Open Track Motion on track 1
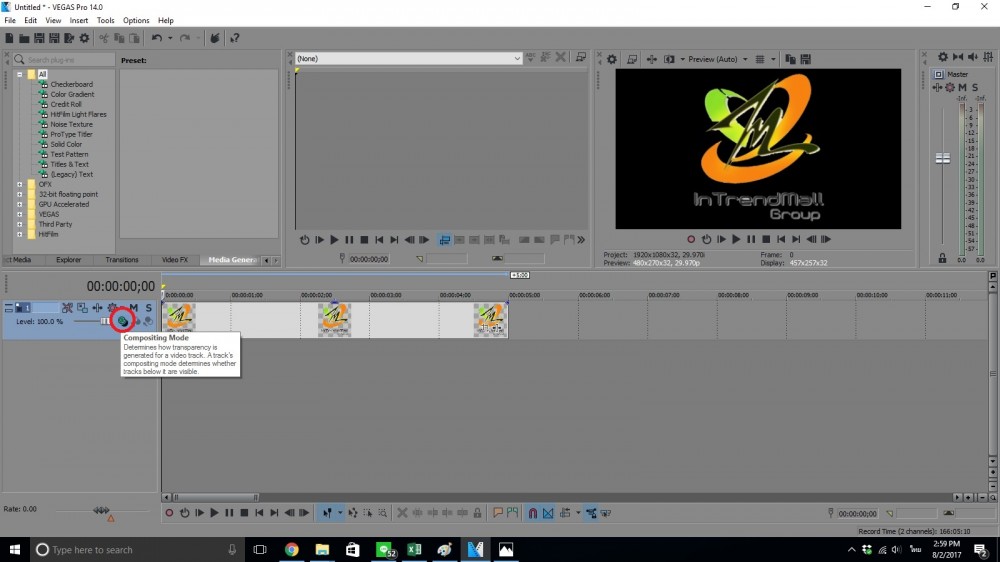Viewport: 1000px width, 562px height. click(82, 307)
